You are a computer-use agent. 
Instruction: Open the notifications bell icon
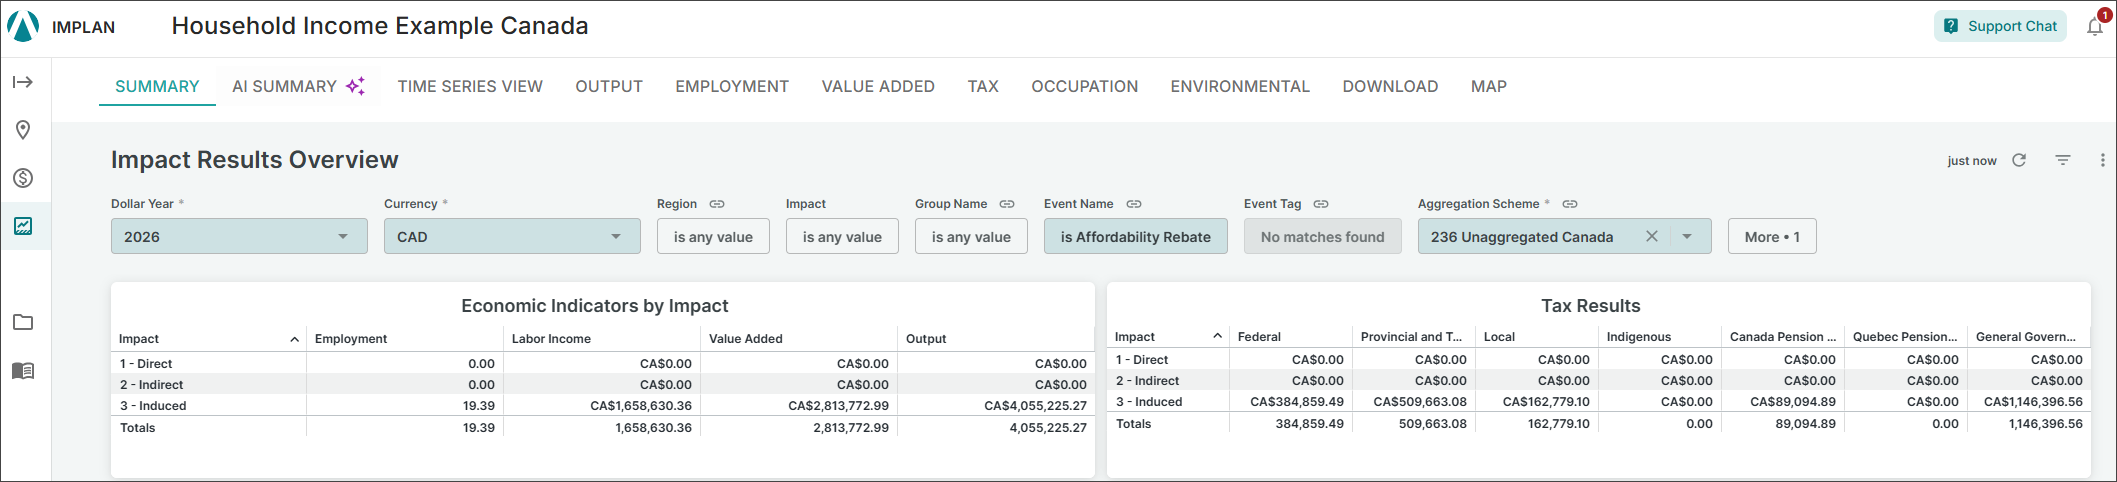[2095, 27]
